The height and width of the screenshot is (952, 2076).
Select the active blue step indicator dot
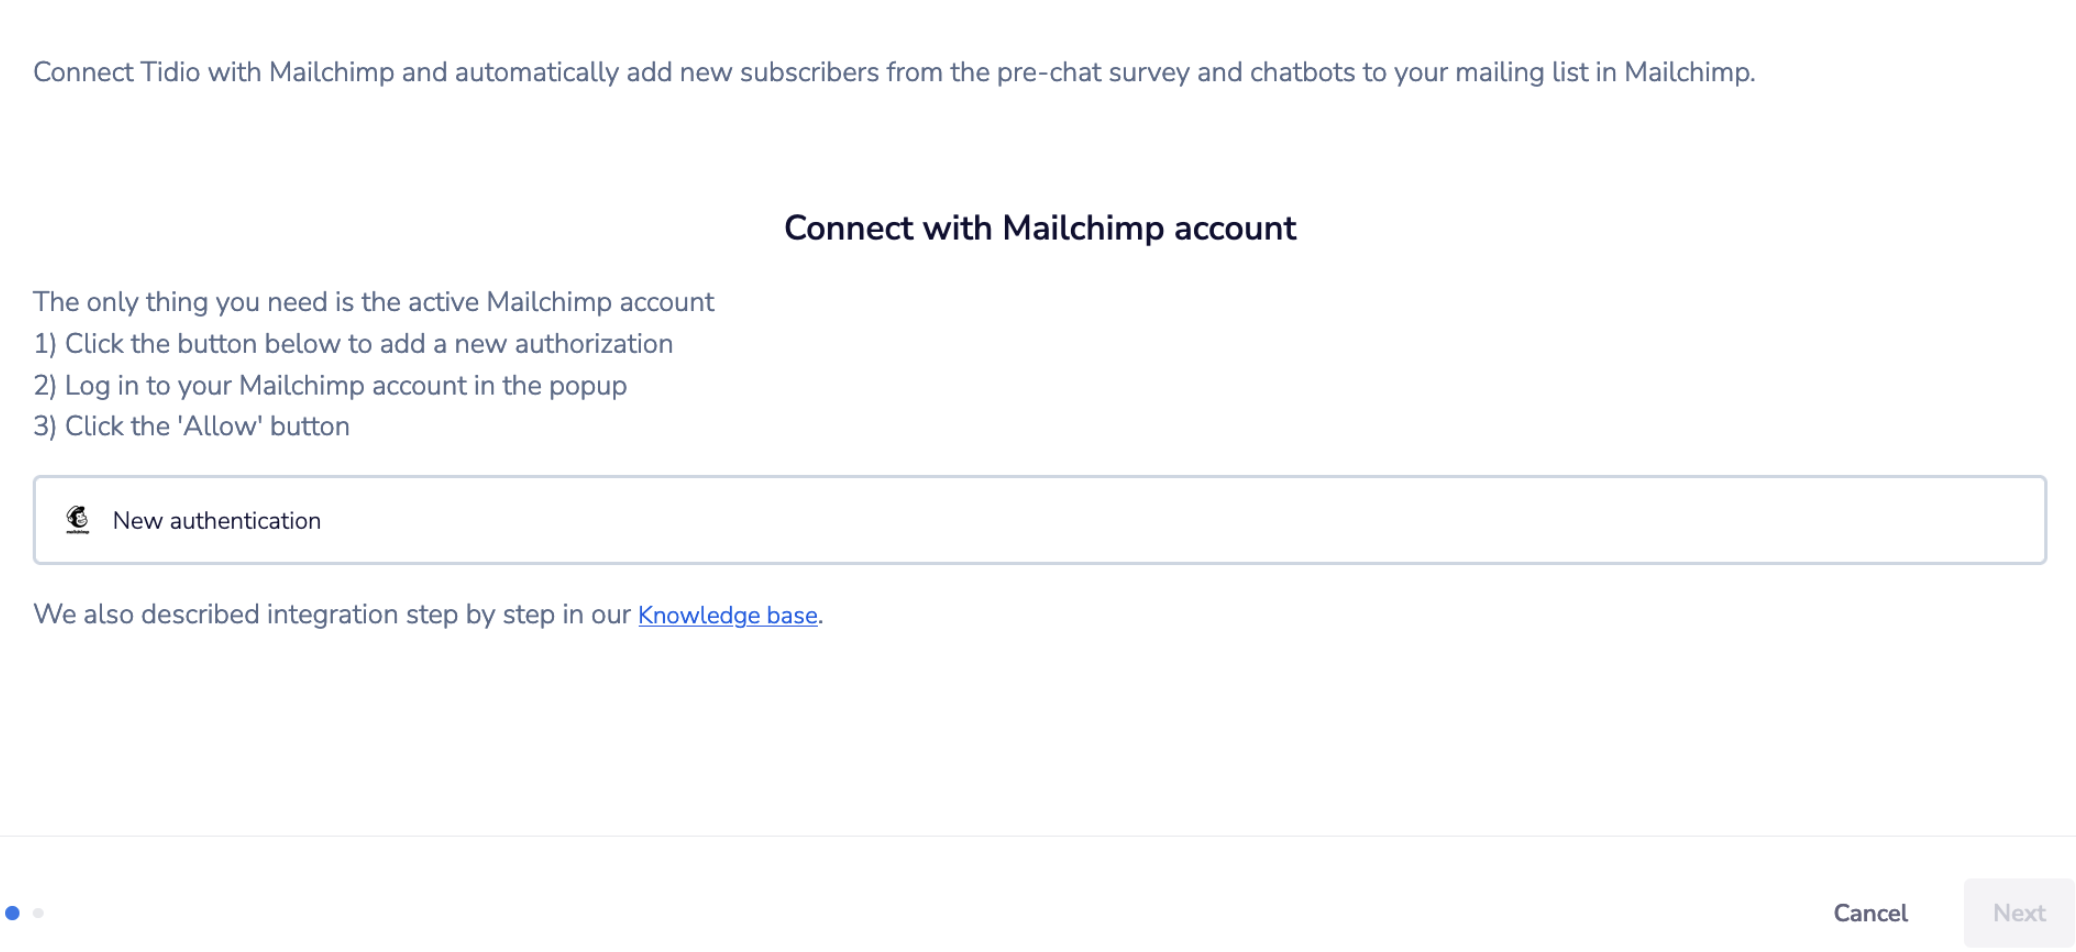(12, 913)
